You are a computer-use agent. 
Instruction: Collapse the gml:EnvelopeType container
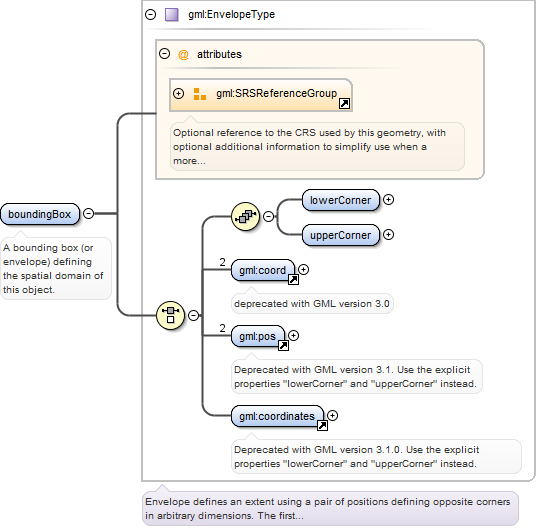[151, 14]
